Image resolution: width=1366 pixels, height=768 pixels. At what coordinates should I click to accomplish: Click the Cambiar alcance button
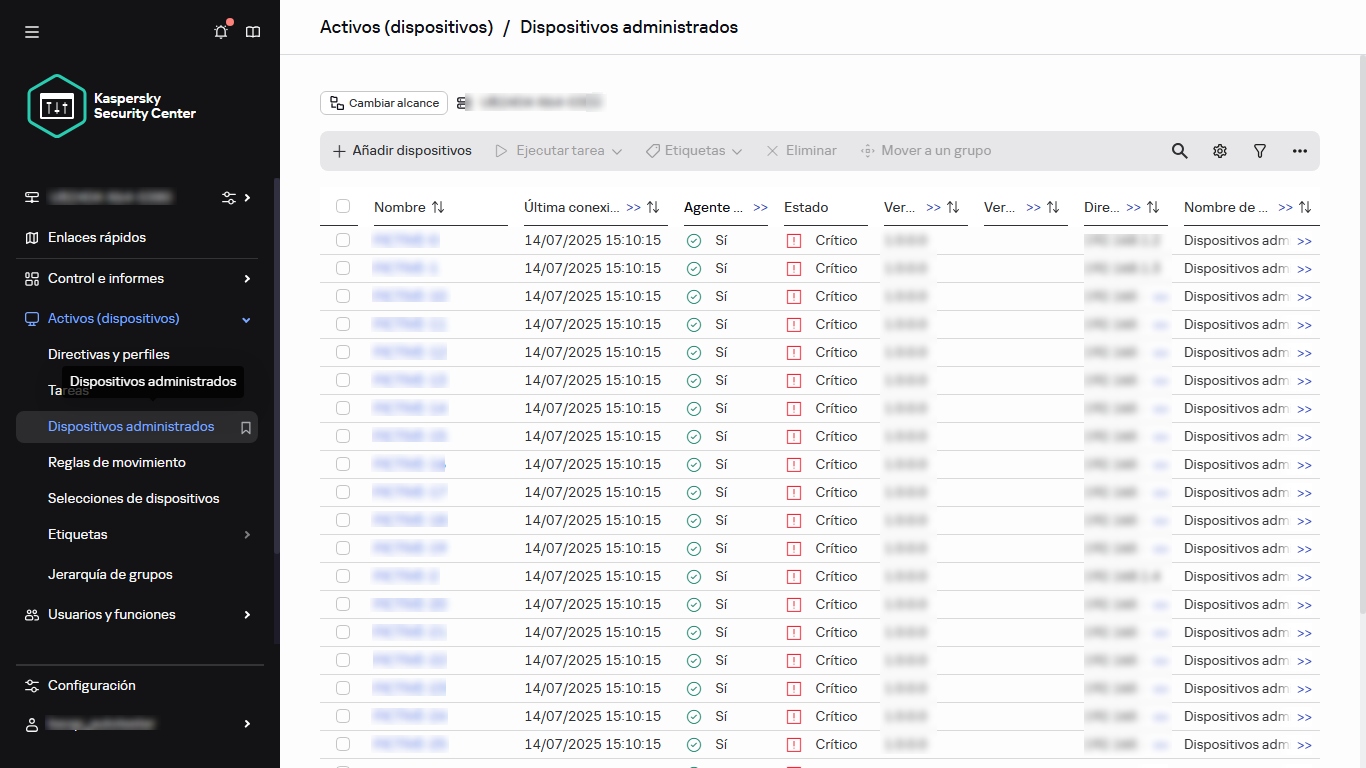[383, 103]
